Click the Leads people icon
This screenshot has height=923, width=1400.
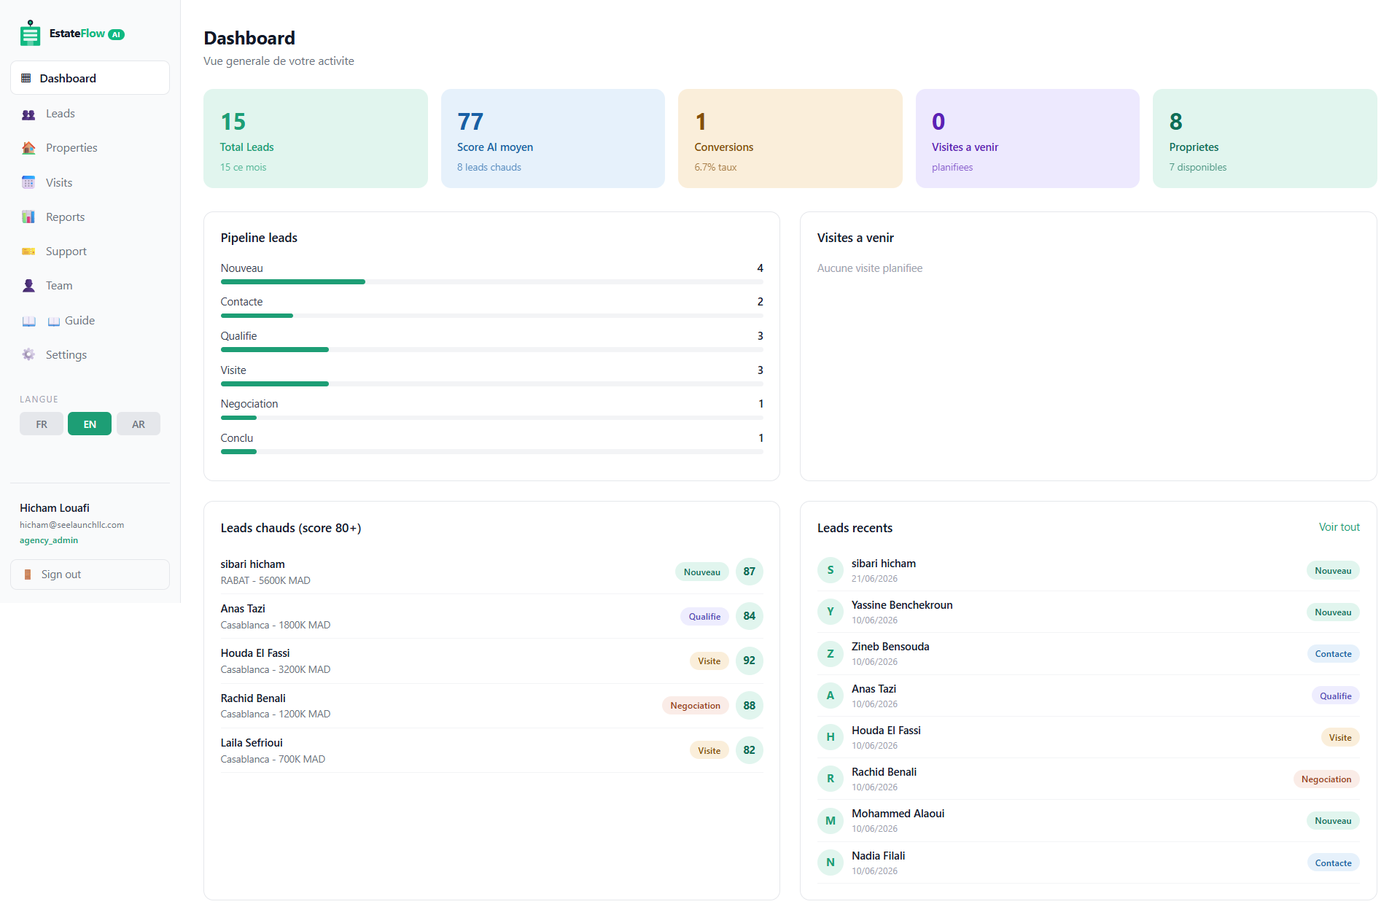point(28,114)
